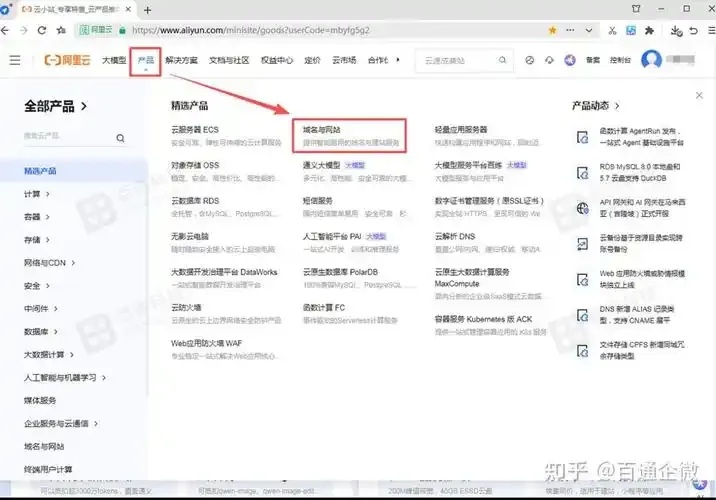Expand the address bar dropdown chevron

coord(589,31)
